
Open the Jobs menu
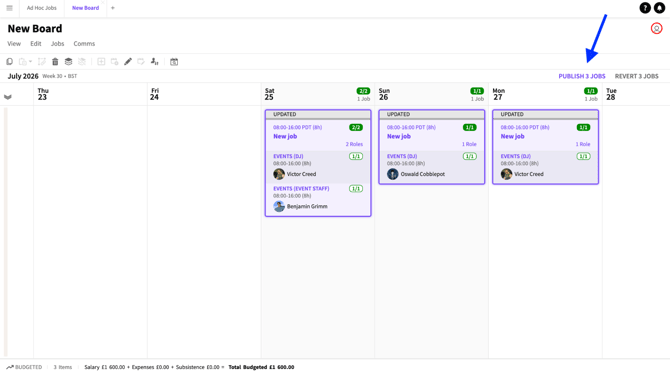(57, 44)
